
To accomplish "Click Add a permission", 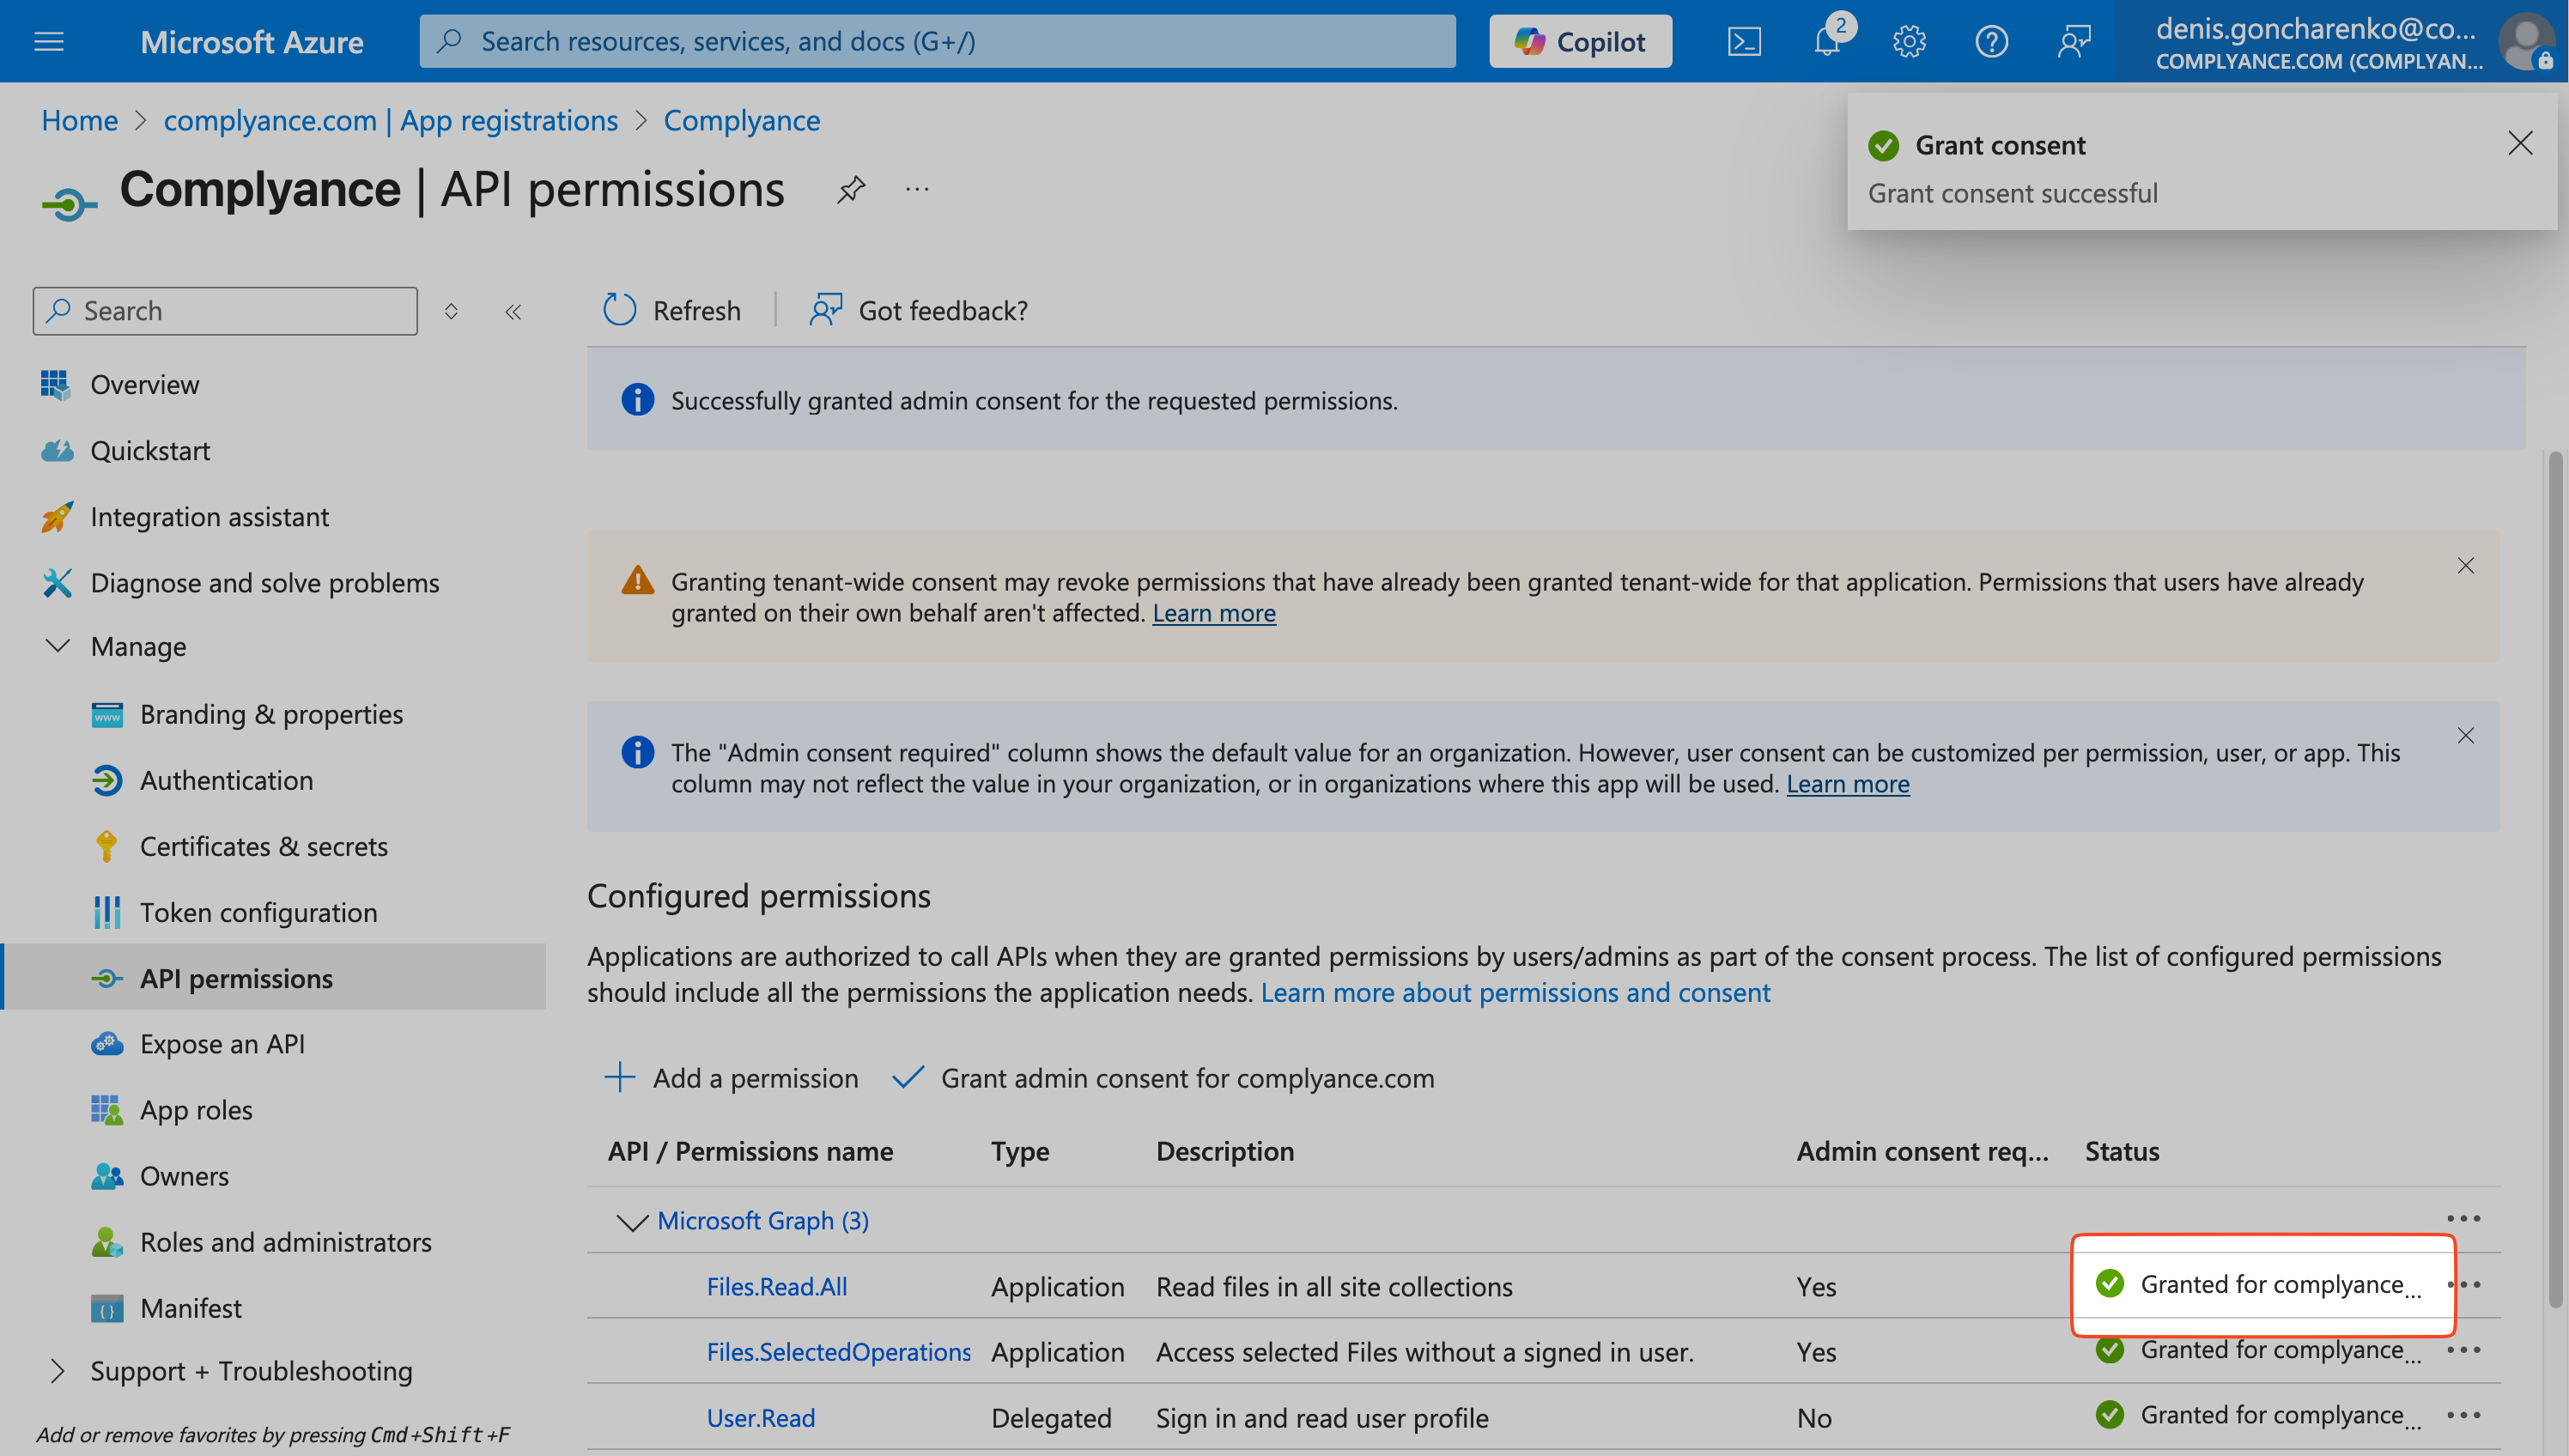I will tap(732, 1078).
